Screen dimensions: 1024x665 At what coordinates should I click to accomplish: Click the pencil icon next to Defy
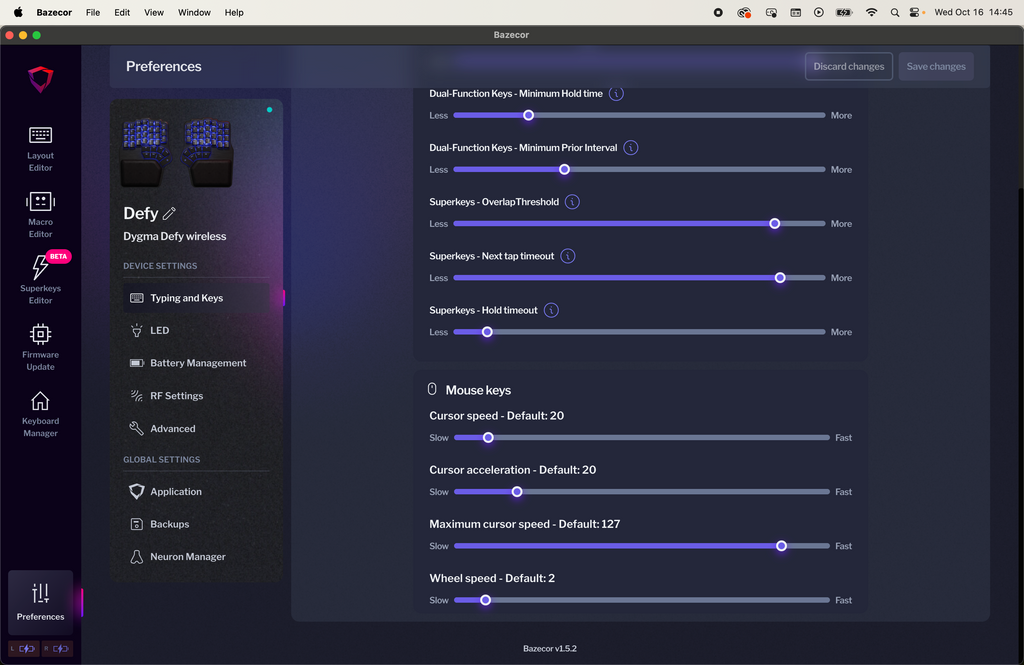(x=169, y=213)
